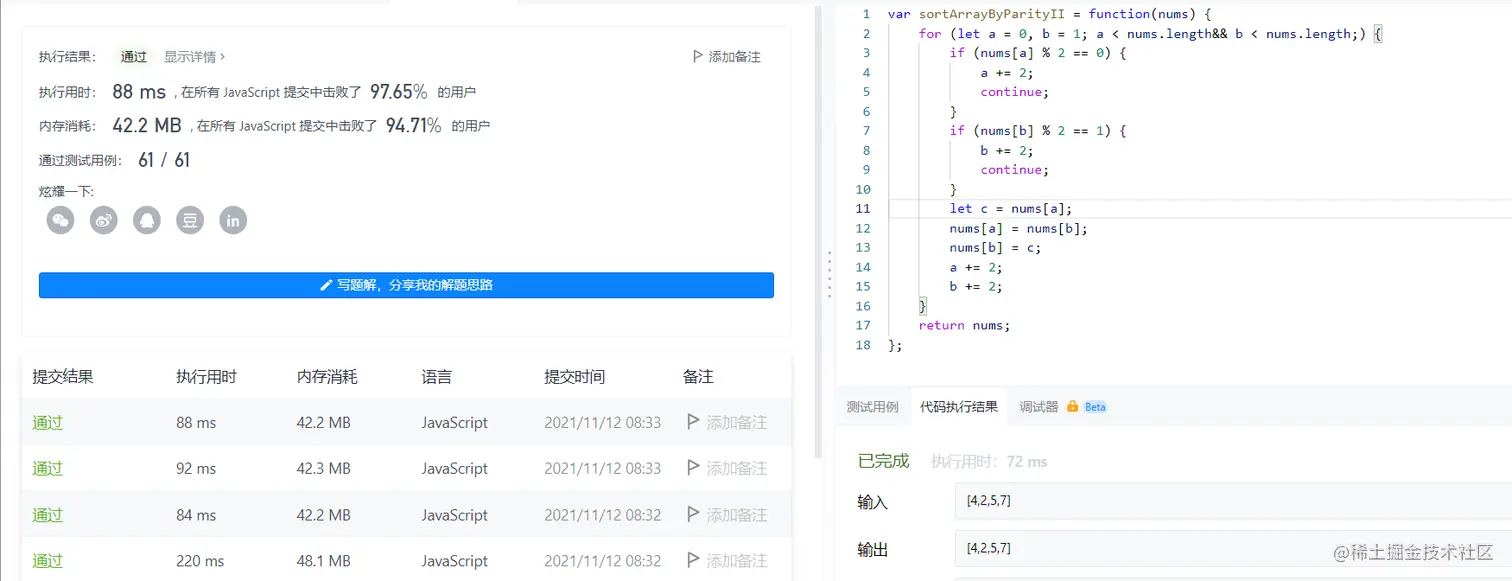1512x581 pixels.
Task: Click the 已完成 status text
Action: point(884,461)
